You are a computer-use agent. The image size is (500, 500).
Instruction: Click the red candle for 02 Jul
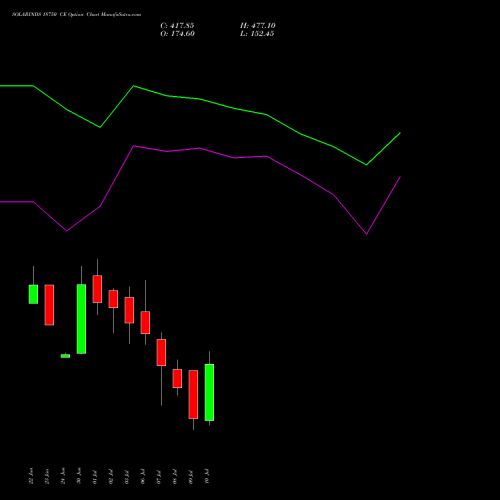click(113, 299)
